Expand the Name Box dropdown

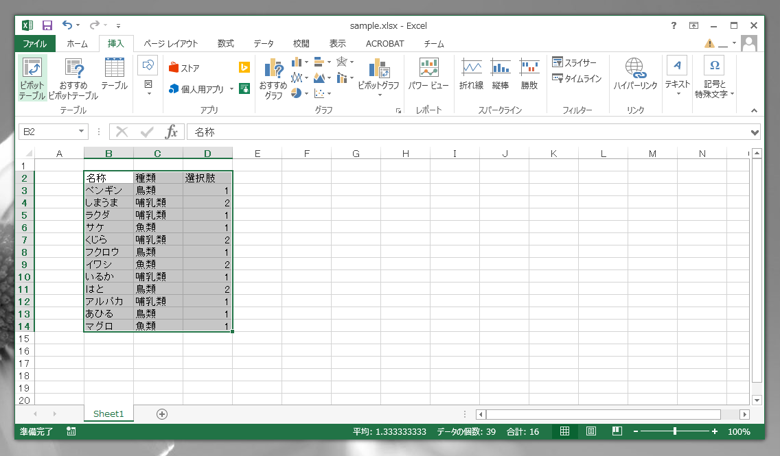coord(81,131)
